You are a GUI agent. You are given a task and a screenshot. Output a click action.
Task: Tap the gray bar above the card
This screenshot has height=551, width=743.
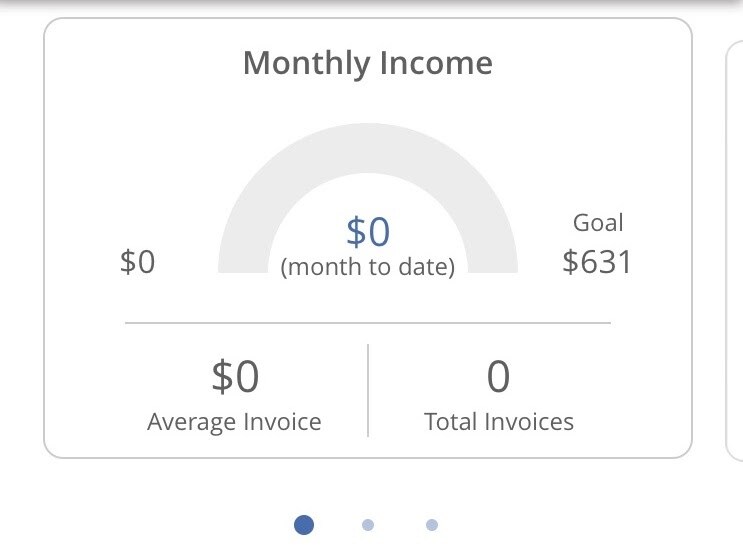point(371,4)
